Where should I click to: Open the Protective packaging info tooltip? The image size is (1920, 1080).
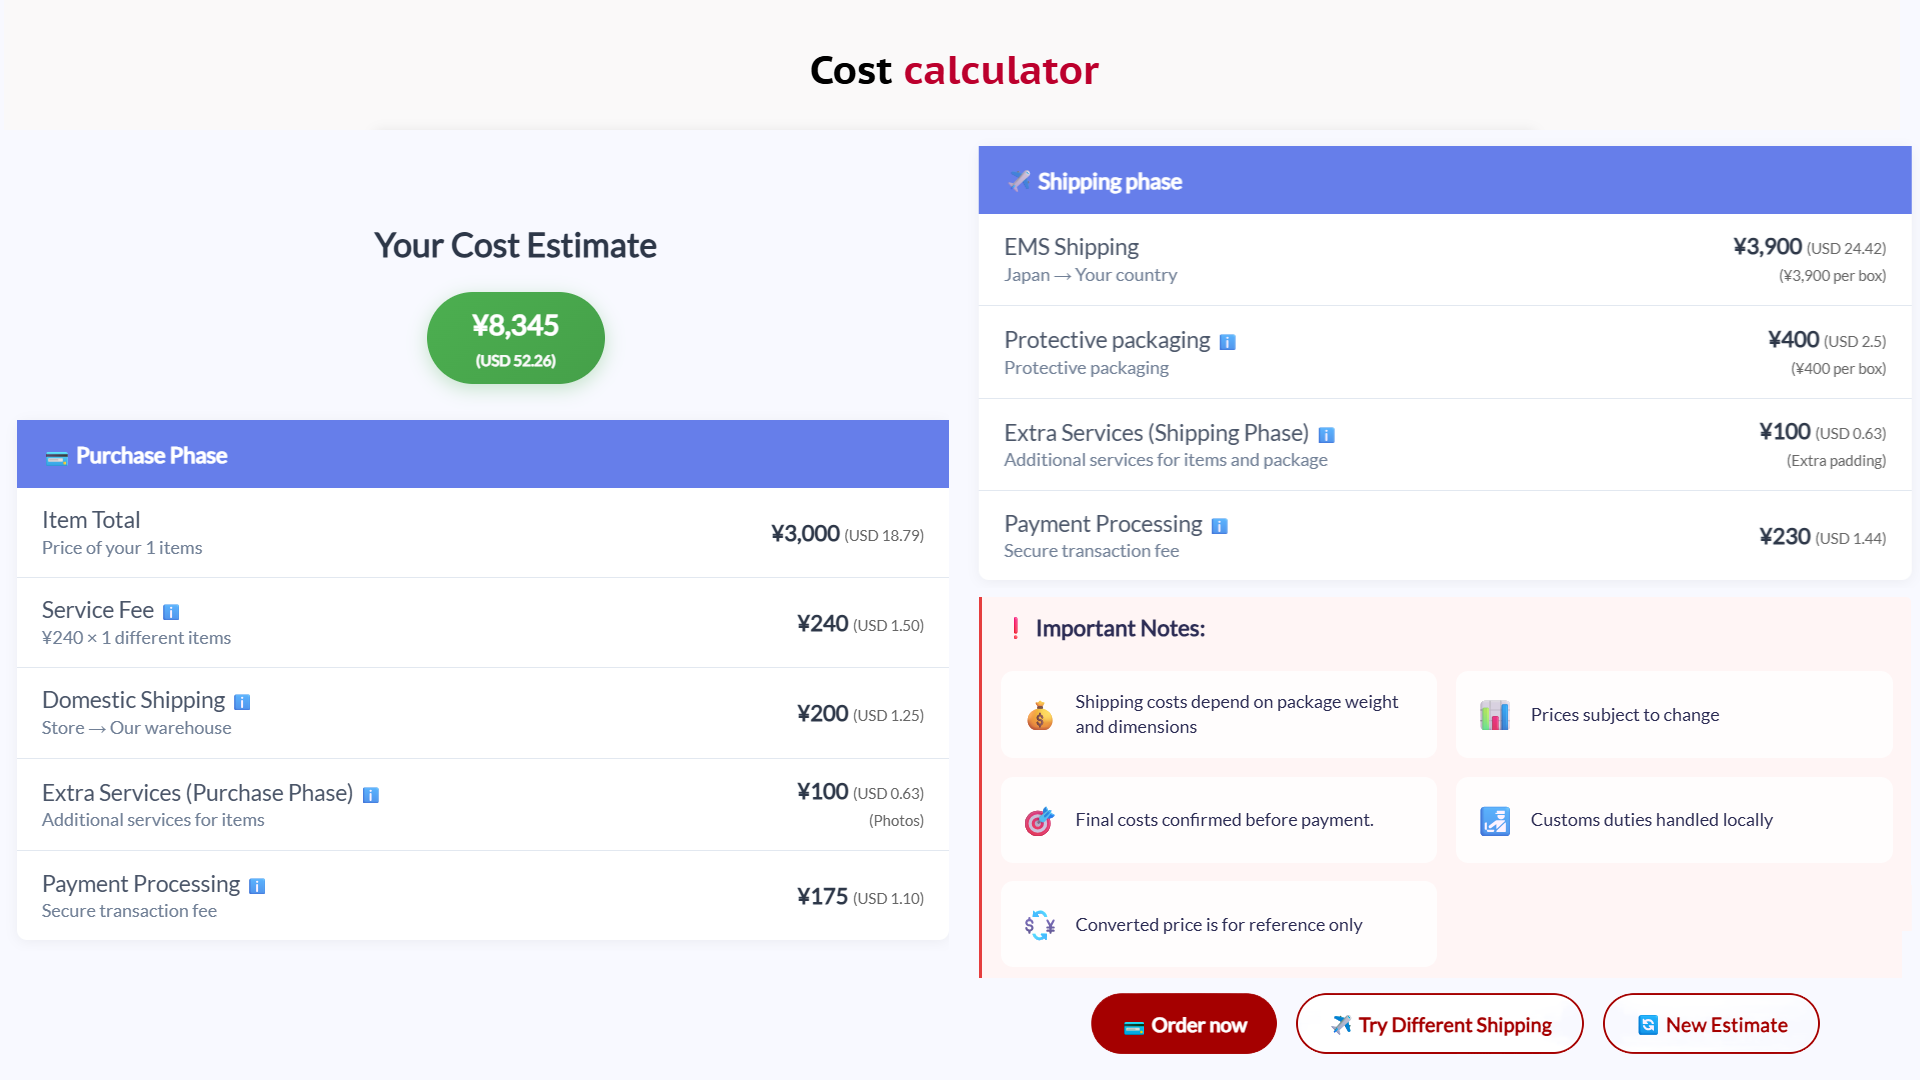point(1227,342)
